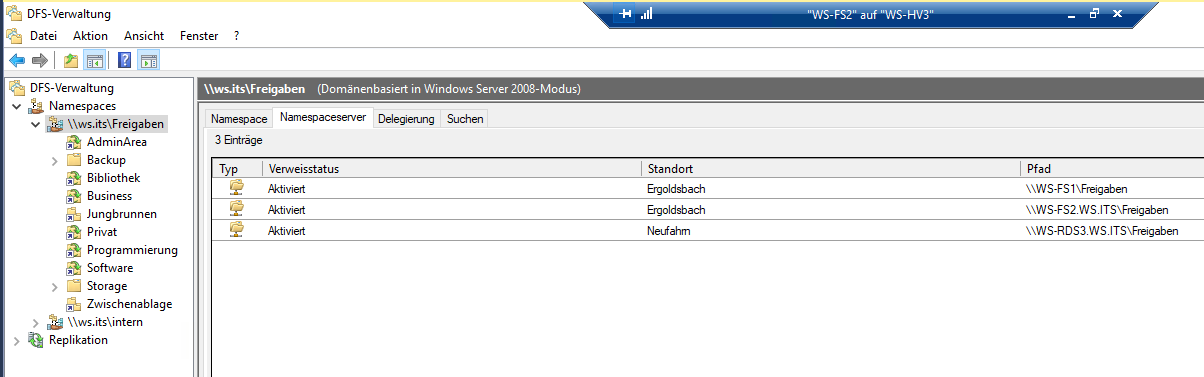
Task: Click the Jungbrunnen folder link icon
Action: coord(74,214)
